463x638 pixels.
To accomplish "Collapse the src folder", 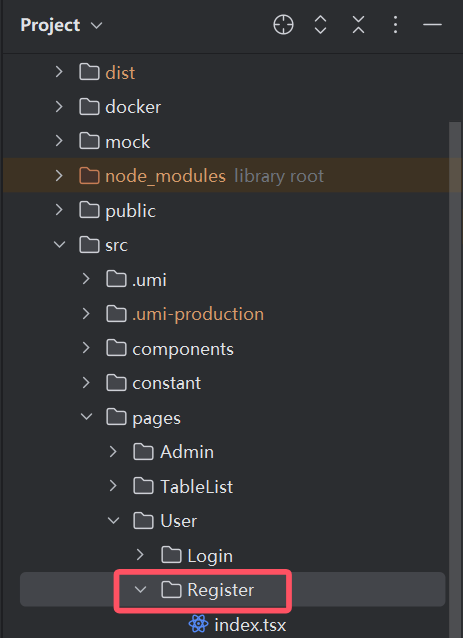I will pyautogui.click(x=59, y=245).
